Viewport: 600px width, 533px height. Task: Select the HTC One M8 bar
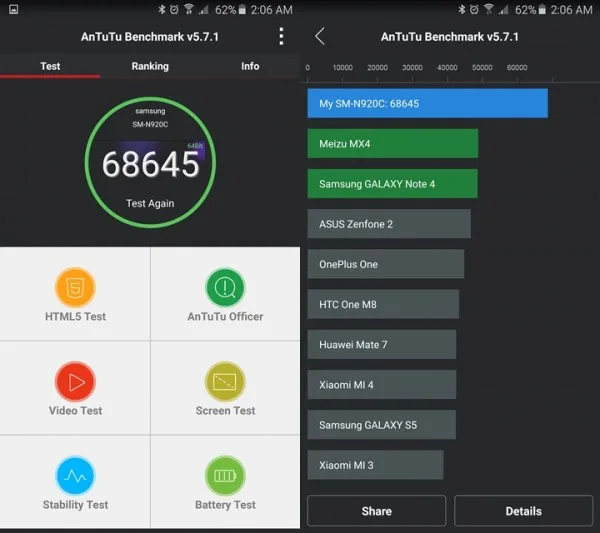point(383,304)
